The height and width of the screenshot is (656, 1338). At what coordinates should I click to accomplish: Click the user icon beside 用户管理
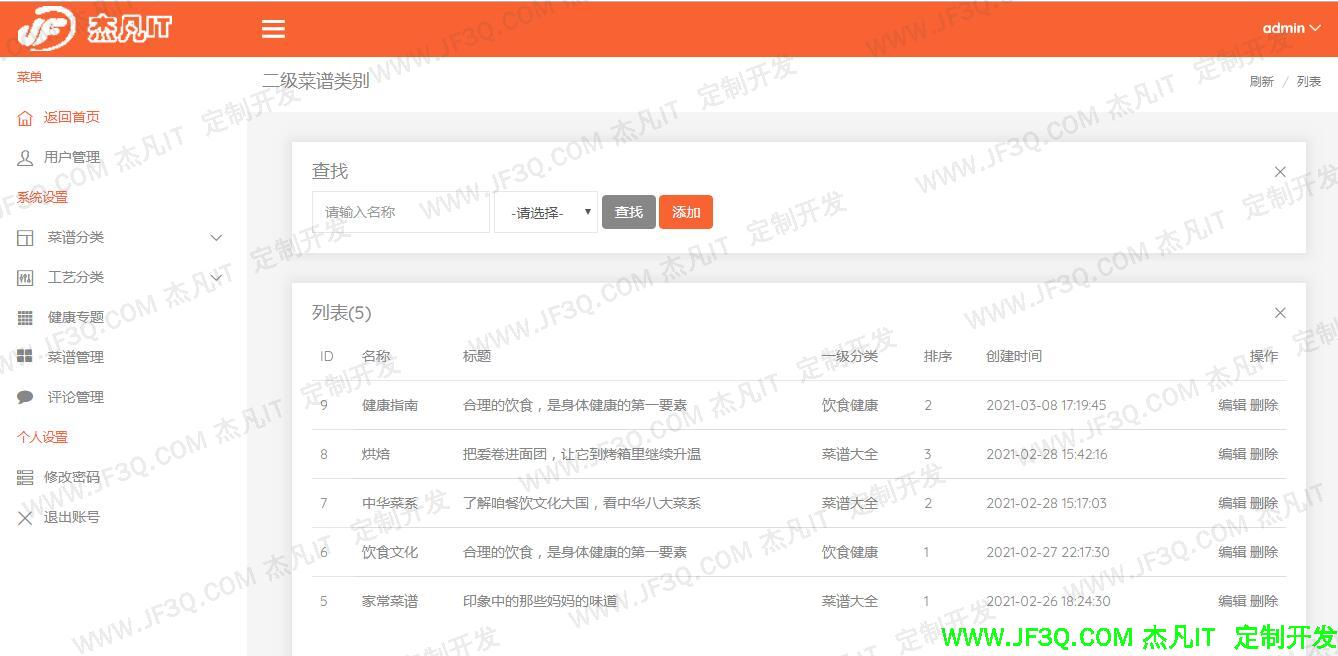coord(25,158)
